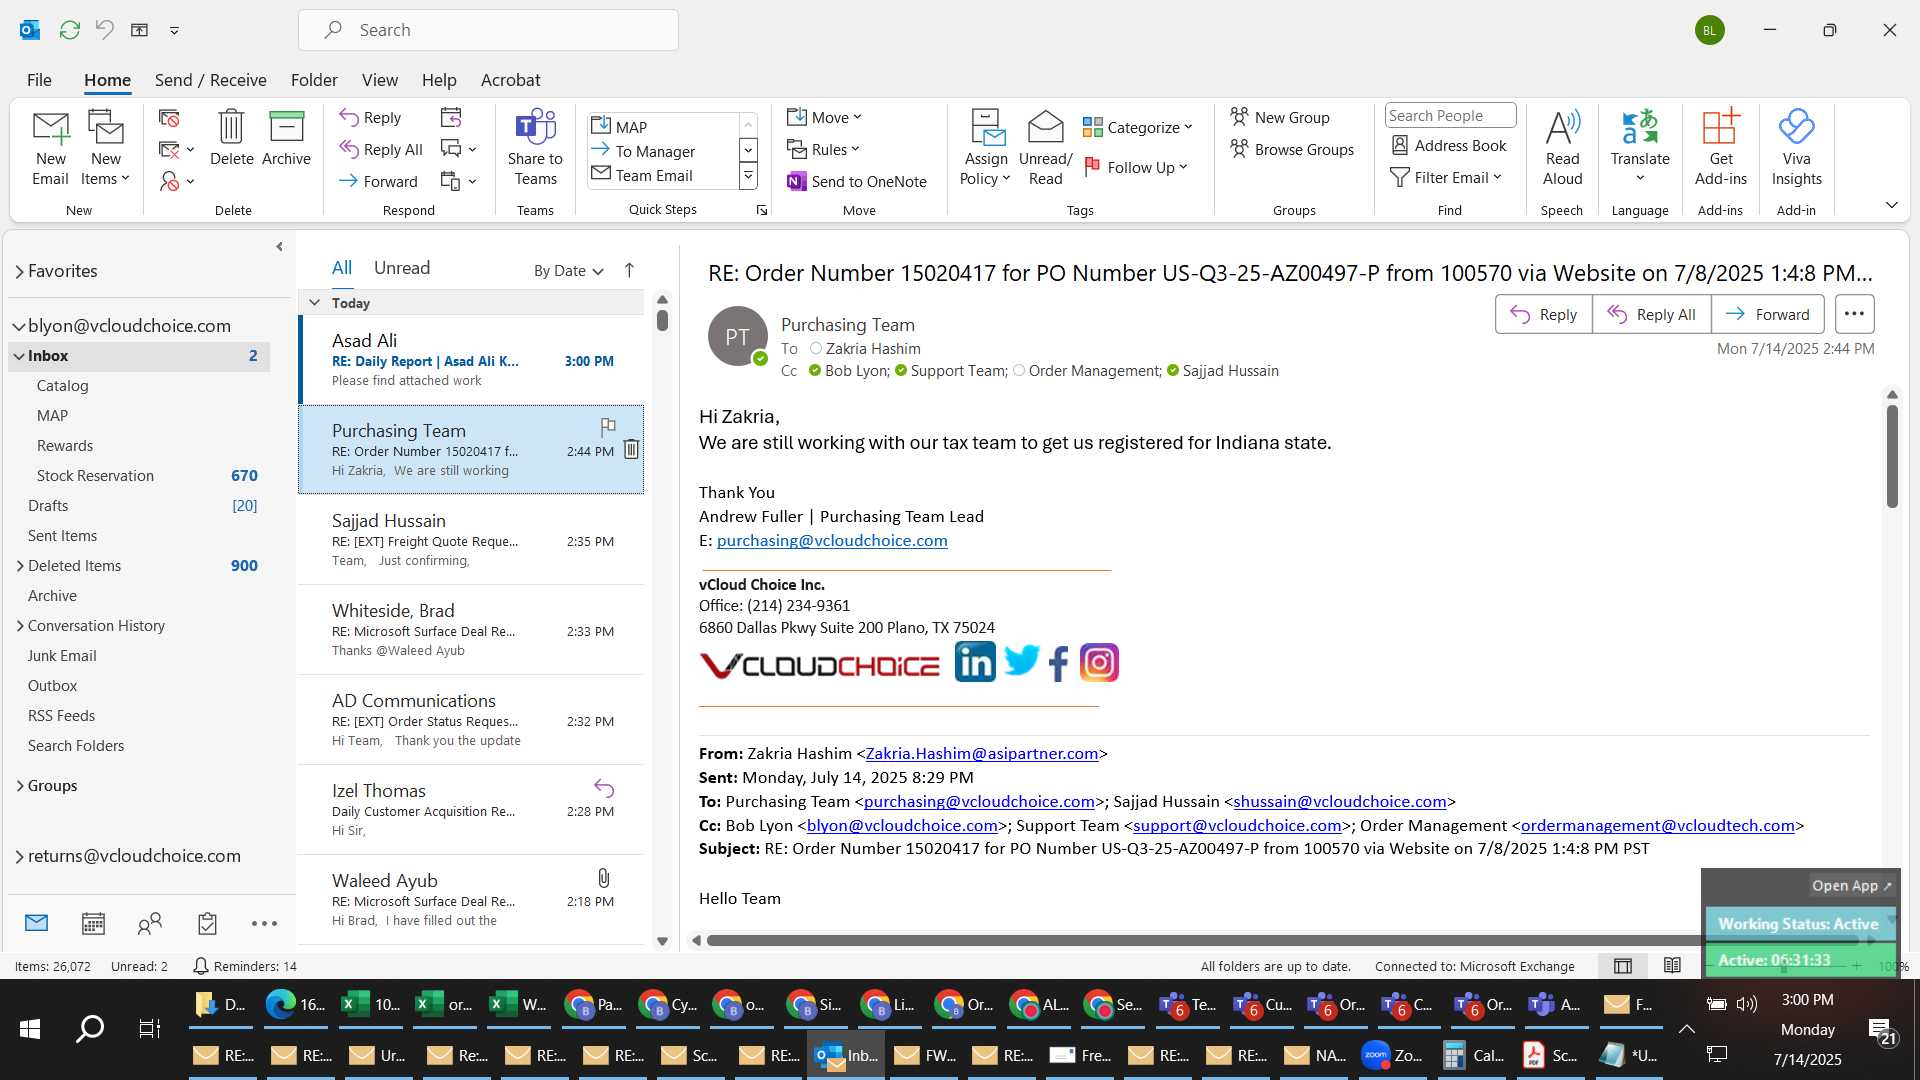Switch to People view in navigation bar
The image size is (1920, 1080).
150,923
